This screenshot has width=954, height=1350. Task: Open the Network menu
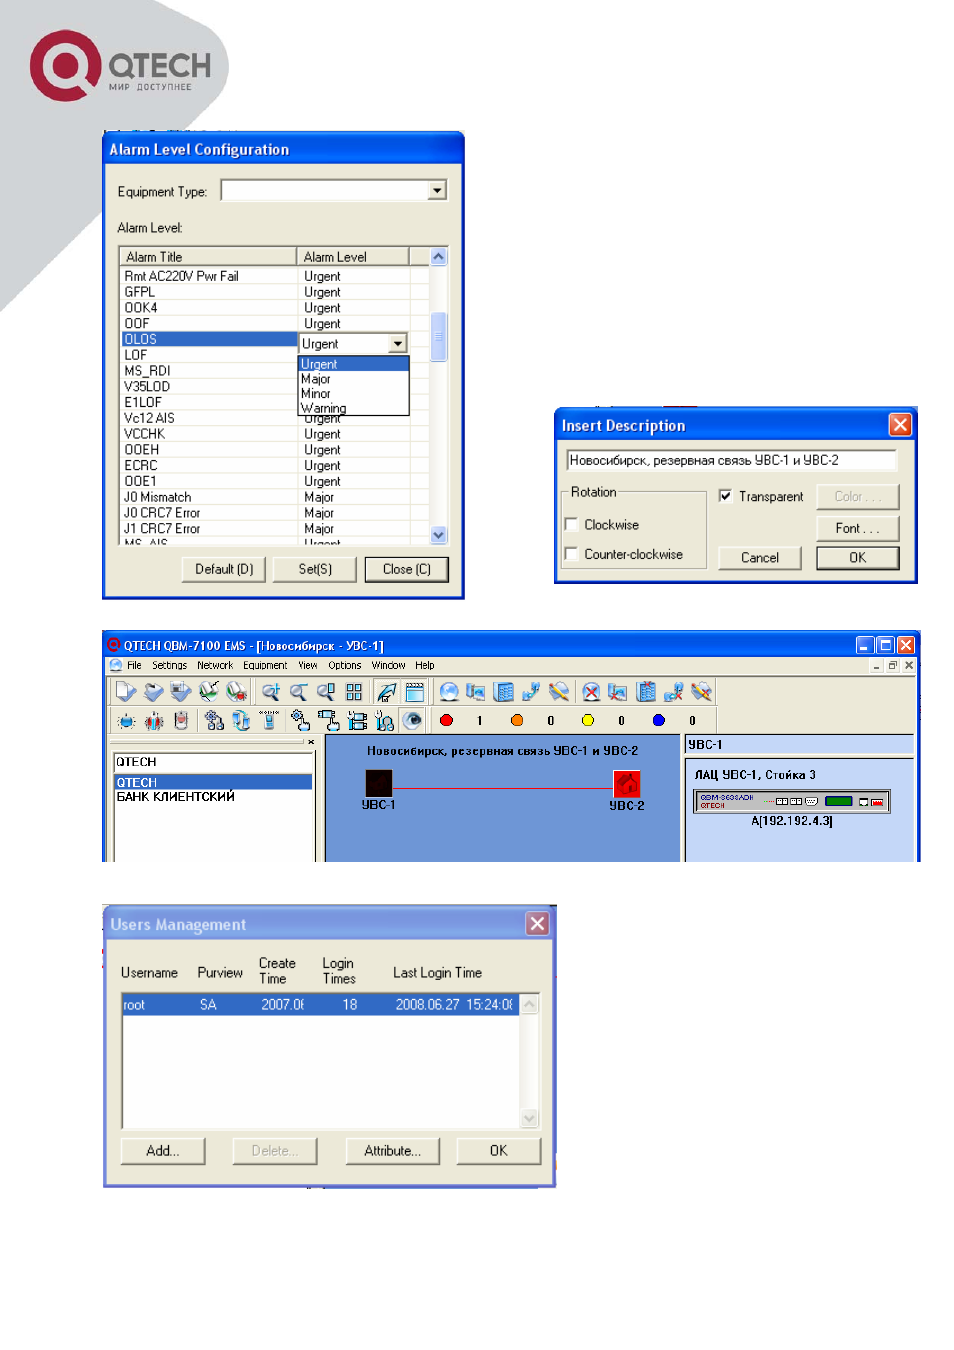pyautogui.click(x=215, y=665)
